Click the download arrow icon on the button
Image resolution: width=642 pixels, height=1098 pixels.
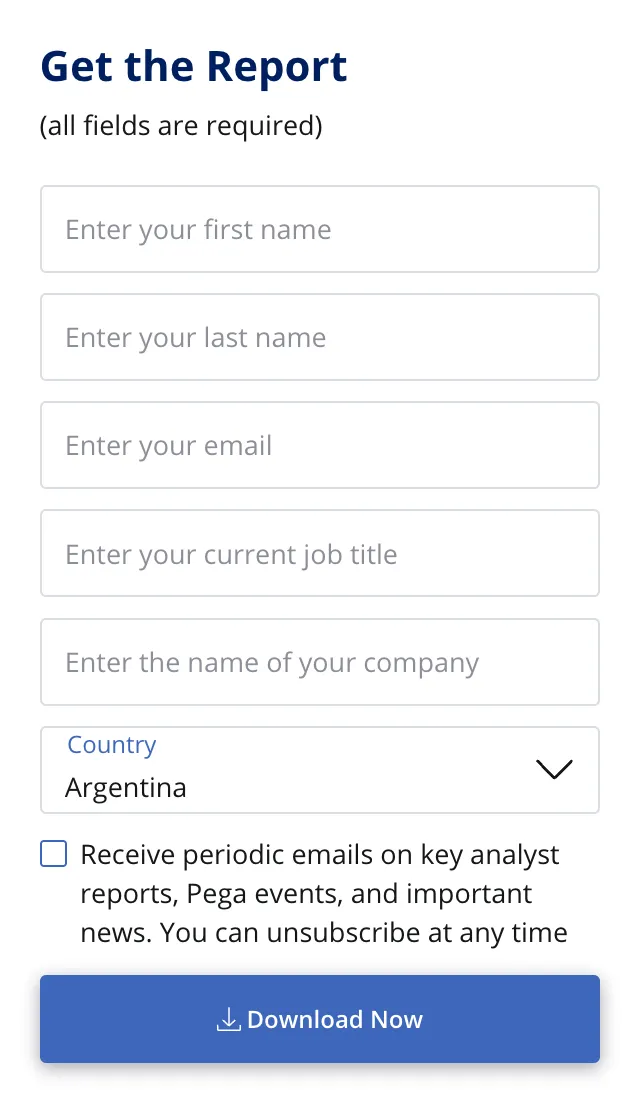click(x=229, y=1019)
